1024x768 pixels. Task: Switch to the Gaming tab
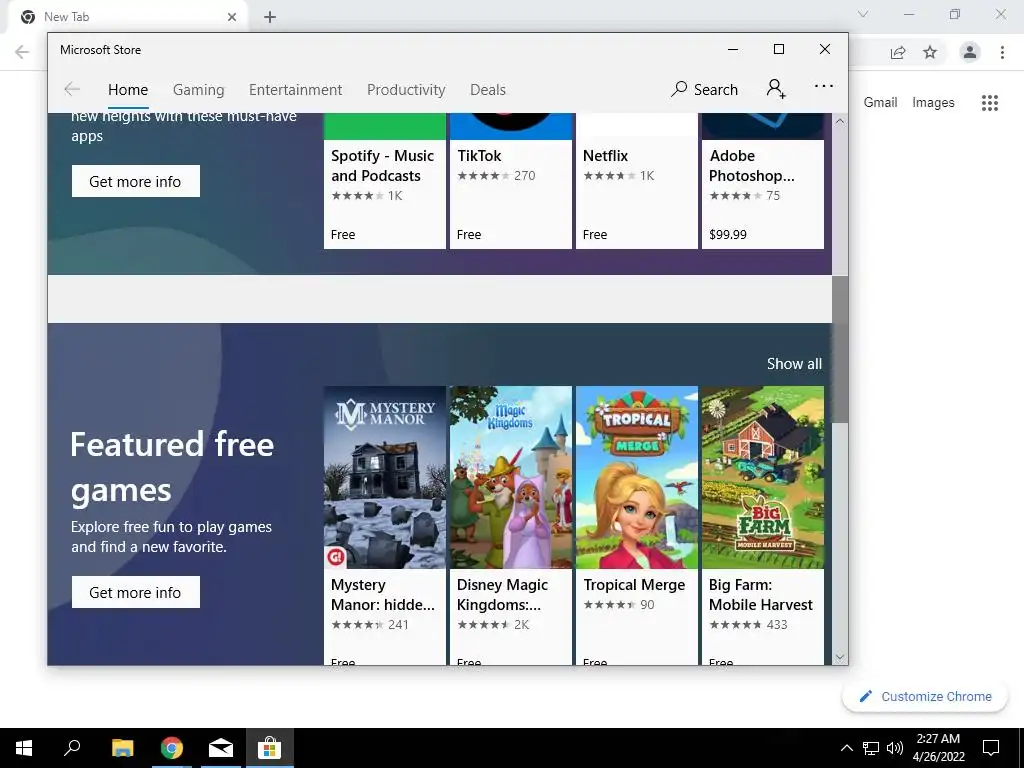[x=199, y=89]
